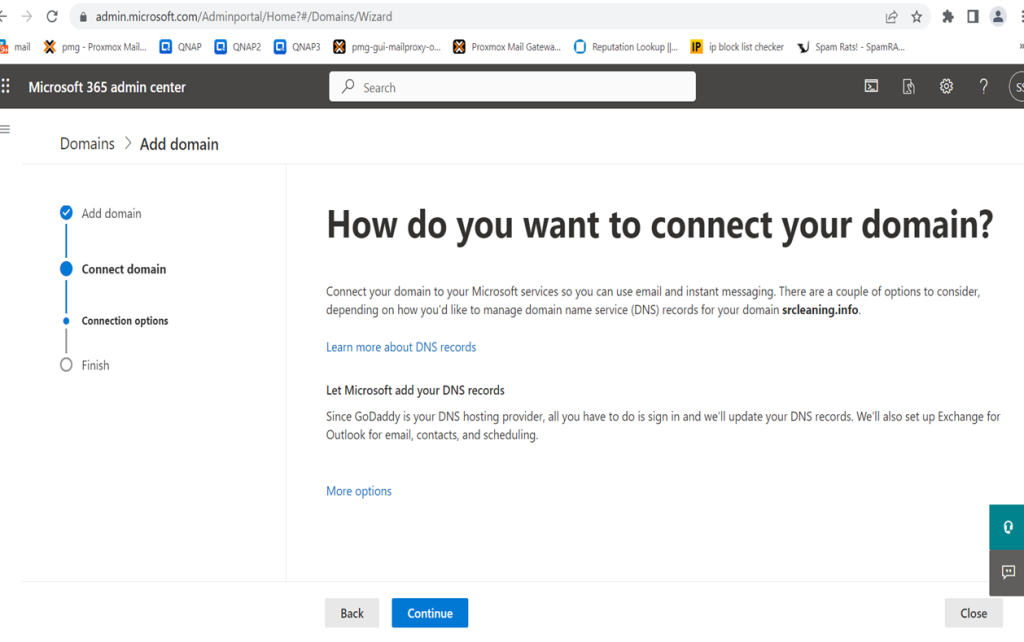Click the document download icon in header
The width and height of the screenshot is (1024, 642).
tap(908, 86)
